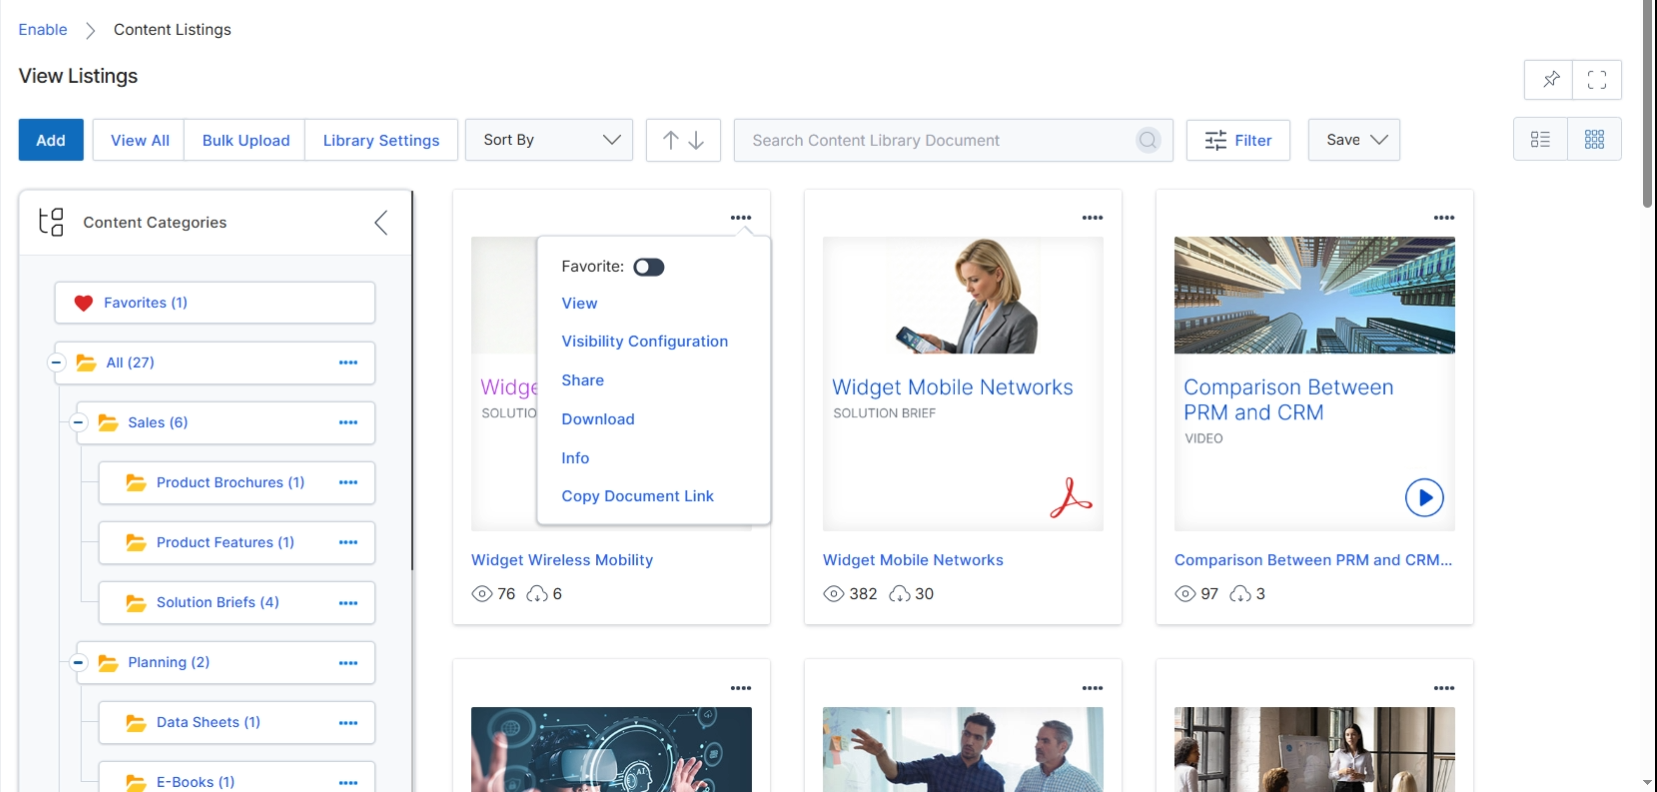
Task: Open options for Product Features (1)
Action: [348, 543]
